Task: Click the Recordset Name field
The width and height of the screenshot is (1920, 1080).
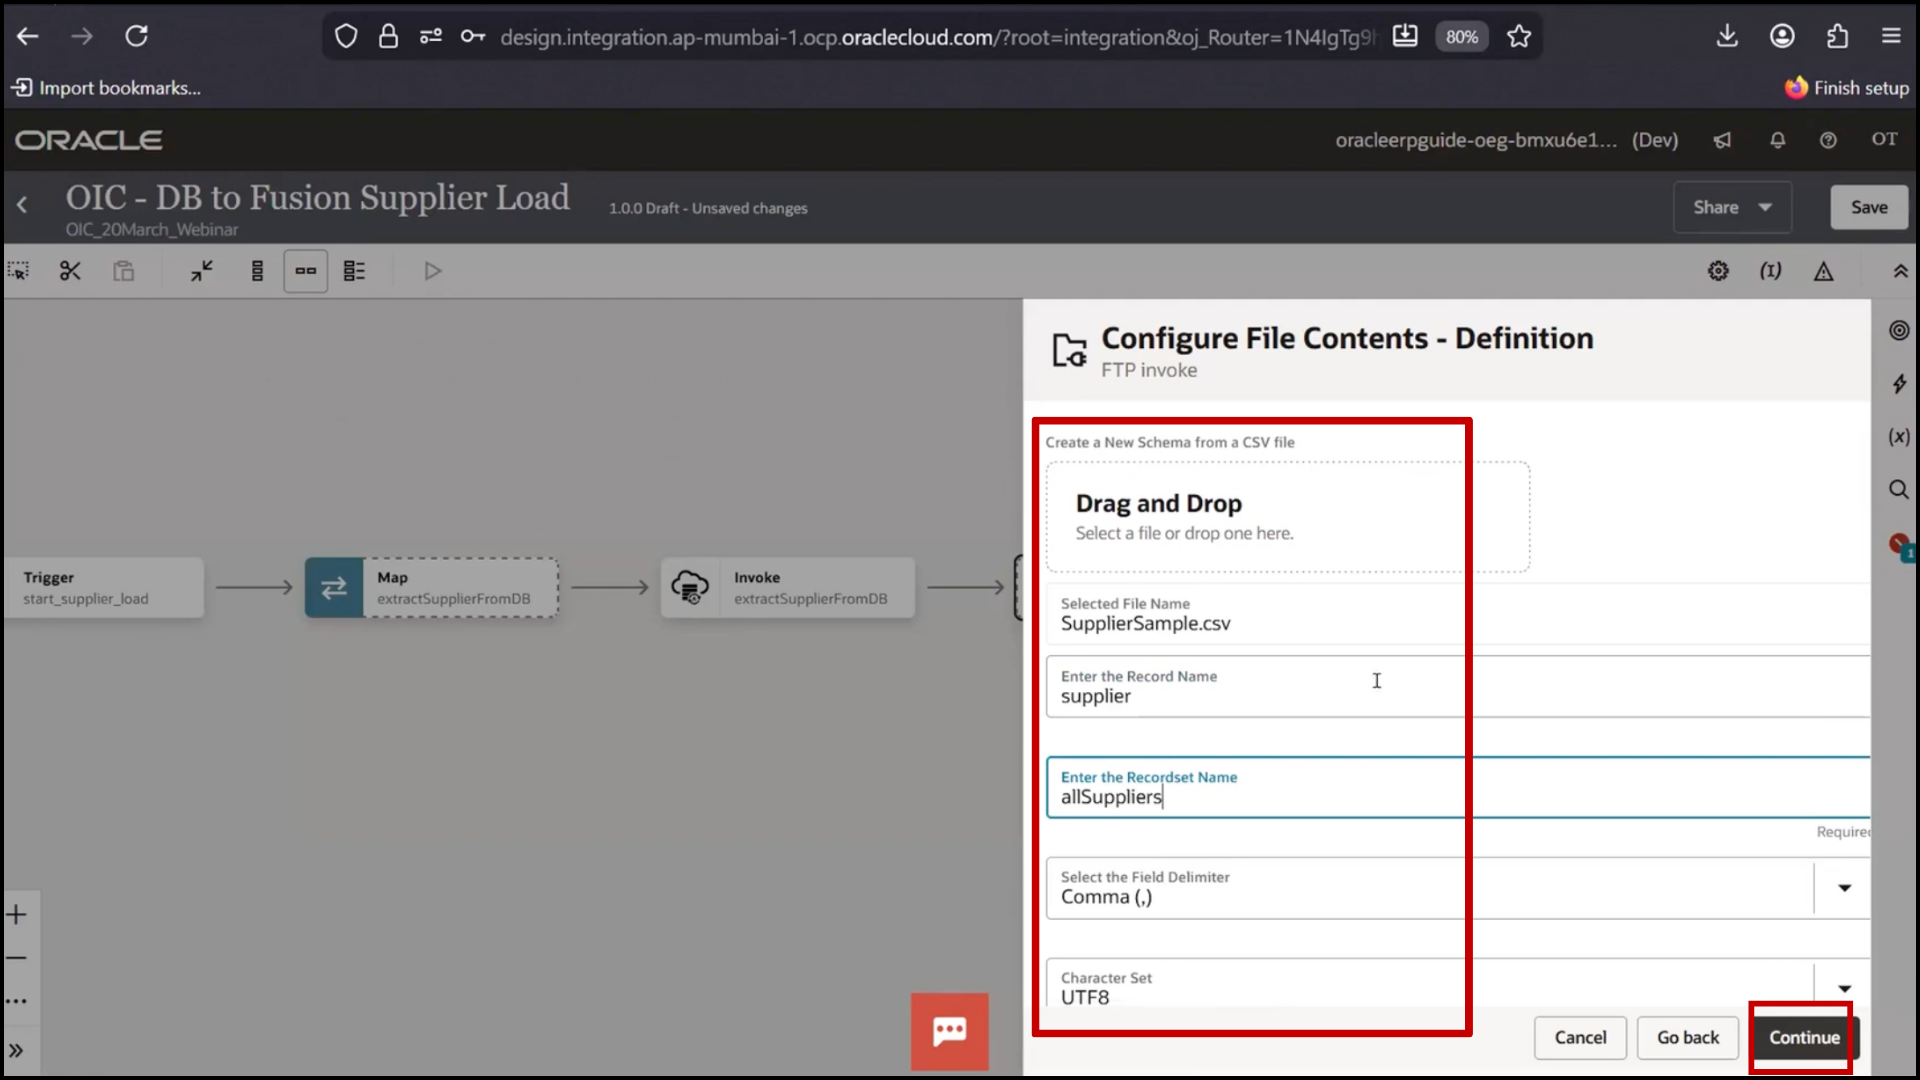Action: point(1458,787)
